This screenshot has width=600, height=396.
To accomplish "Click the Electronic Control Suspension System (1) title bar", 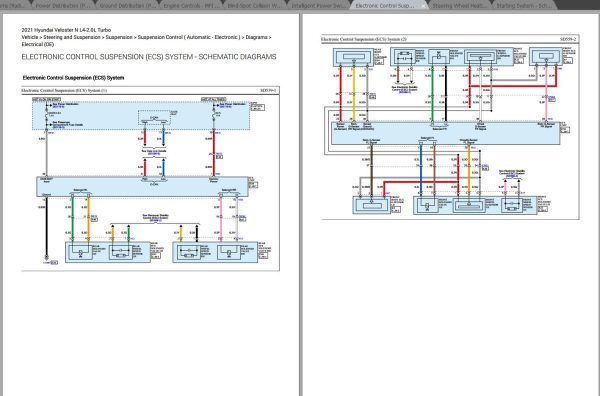I will click(150, 90).
